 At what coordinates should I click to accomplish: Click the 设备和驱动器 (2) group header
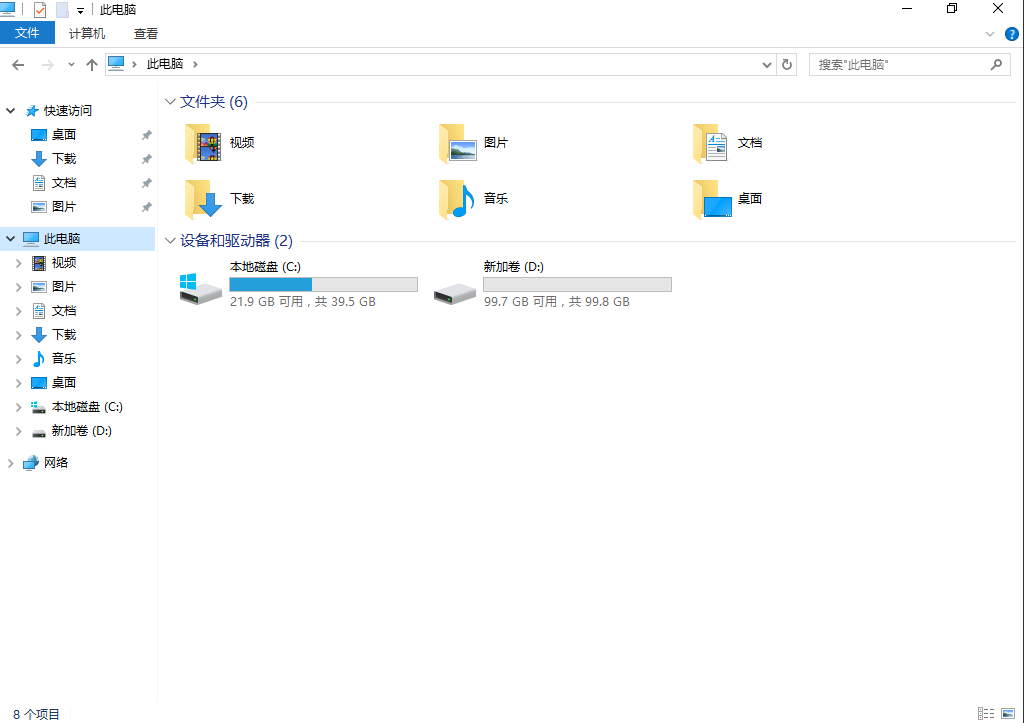(x=236, y=241)
